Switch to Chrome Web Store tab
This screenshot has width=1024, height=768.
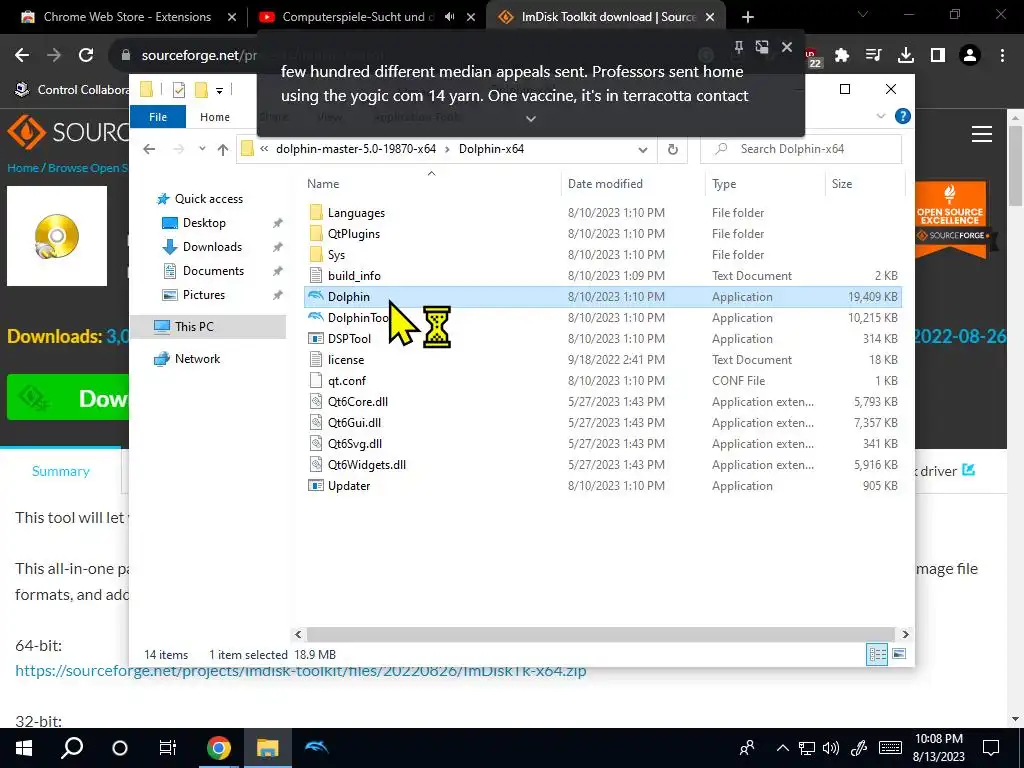coord(127,17)
